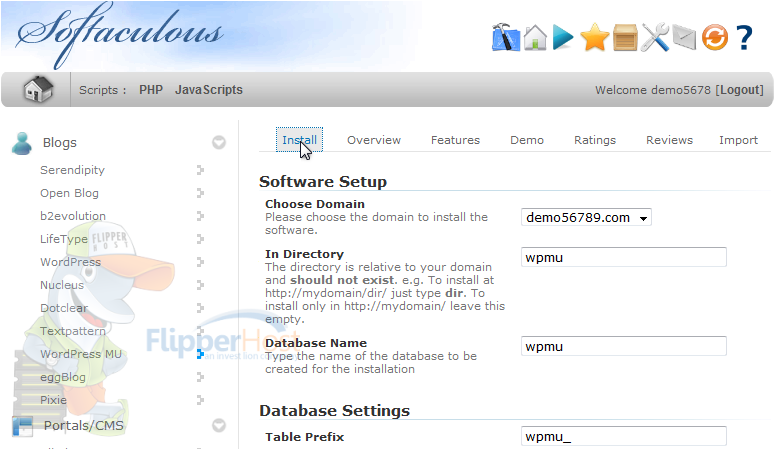The width and height of the screenshot is (776, 450).
Task: Log out via the Logout link
Action: [x=741, y=90]
